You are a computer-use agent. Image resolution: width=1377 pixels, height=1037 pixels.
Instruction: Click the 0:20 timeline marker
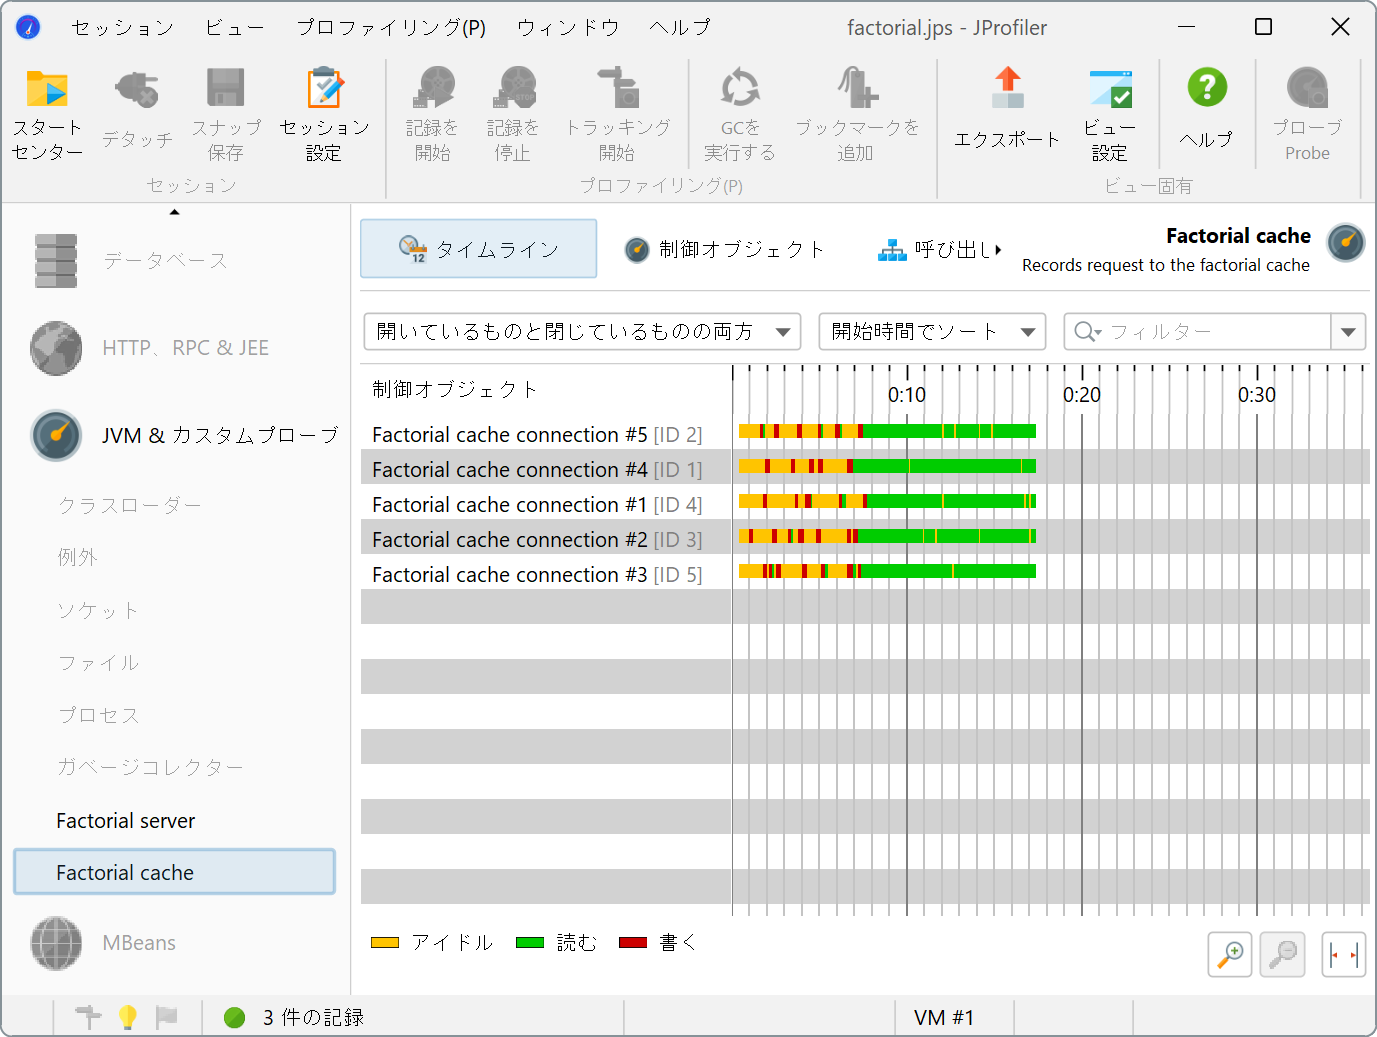click(x=1082, y=395)
